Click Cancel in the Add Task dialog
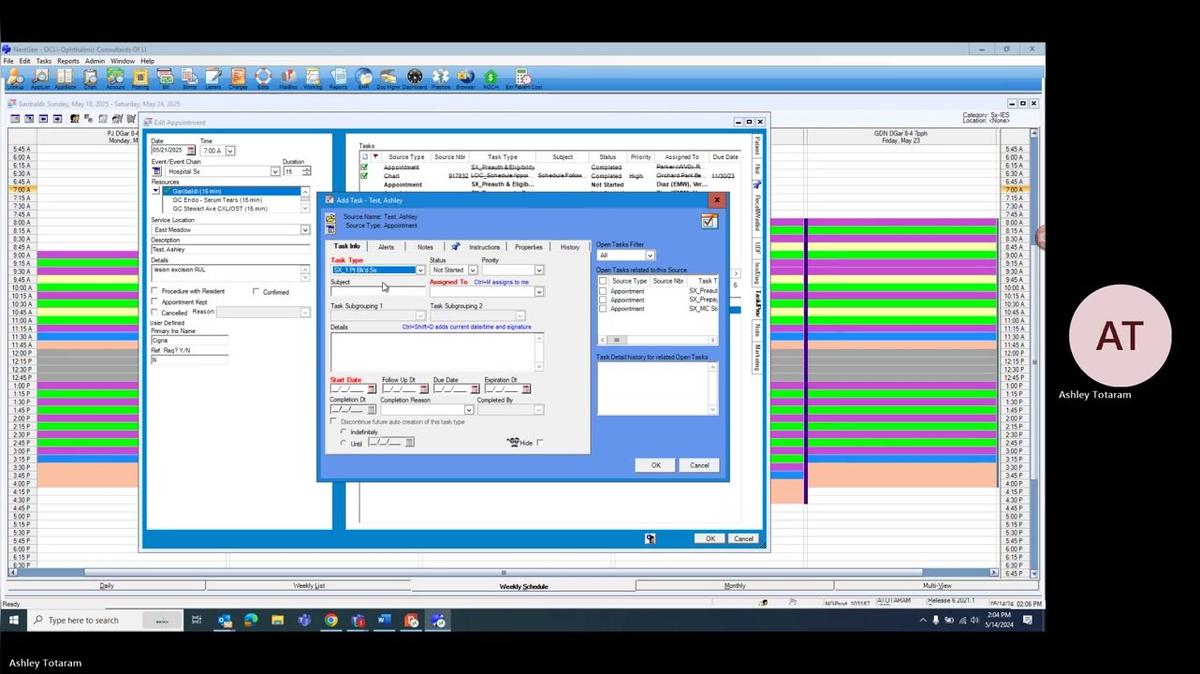The height and width of the screenshot is (674, 1200). tap(699, 465)
